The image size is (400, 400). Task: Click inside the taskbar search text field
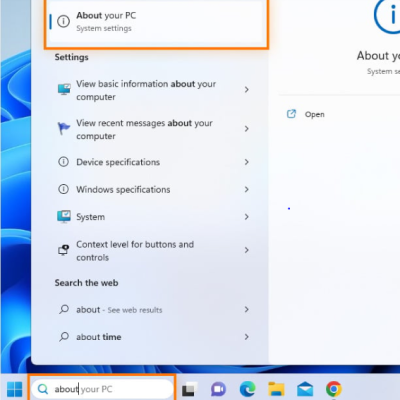[x=103, y=389]
